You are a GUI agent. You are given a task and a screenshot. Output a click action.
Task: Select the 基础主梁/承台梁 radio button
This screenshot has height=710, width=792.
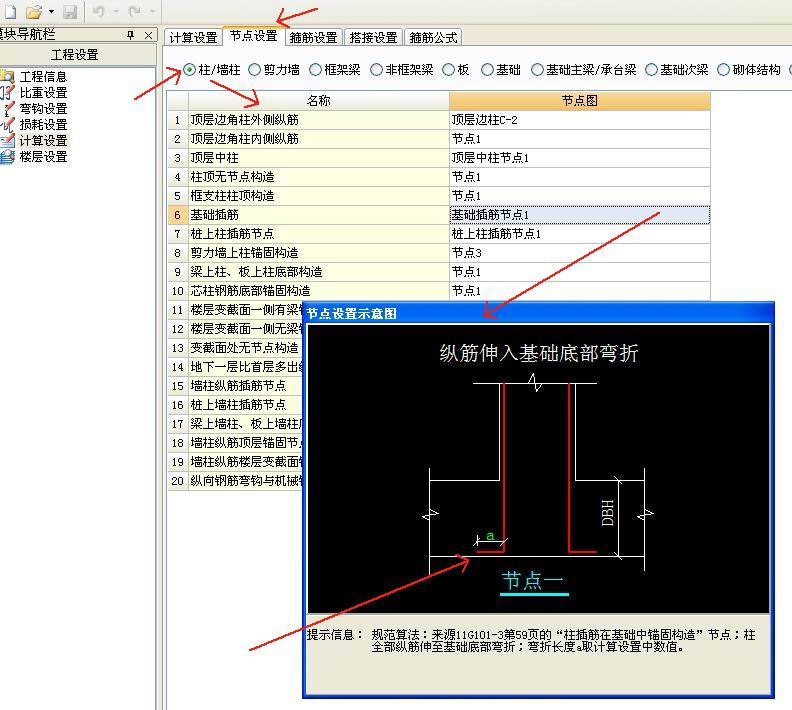(x=537, y=70)
